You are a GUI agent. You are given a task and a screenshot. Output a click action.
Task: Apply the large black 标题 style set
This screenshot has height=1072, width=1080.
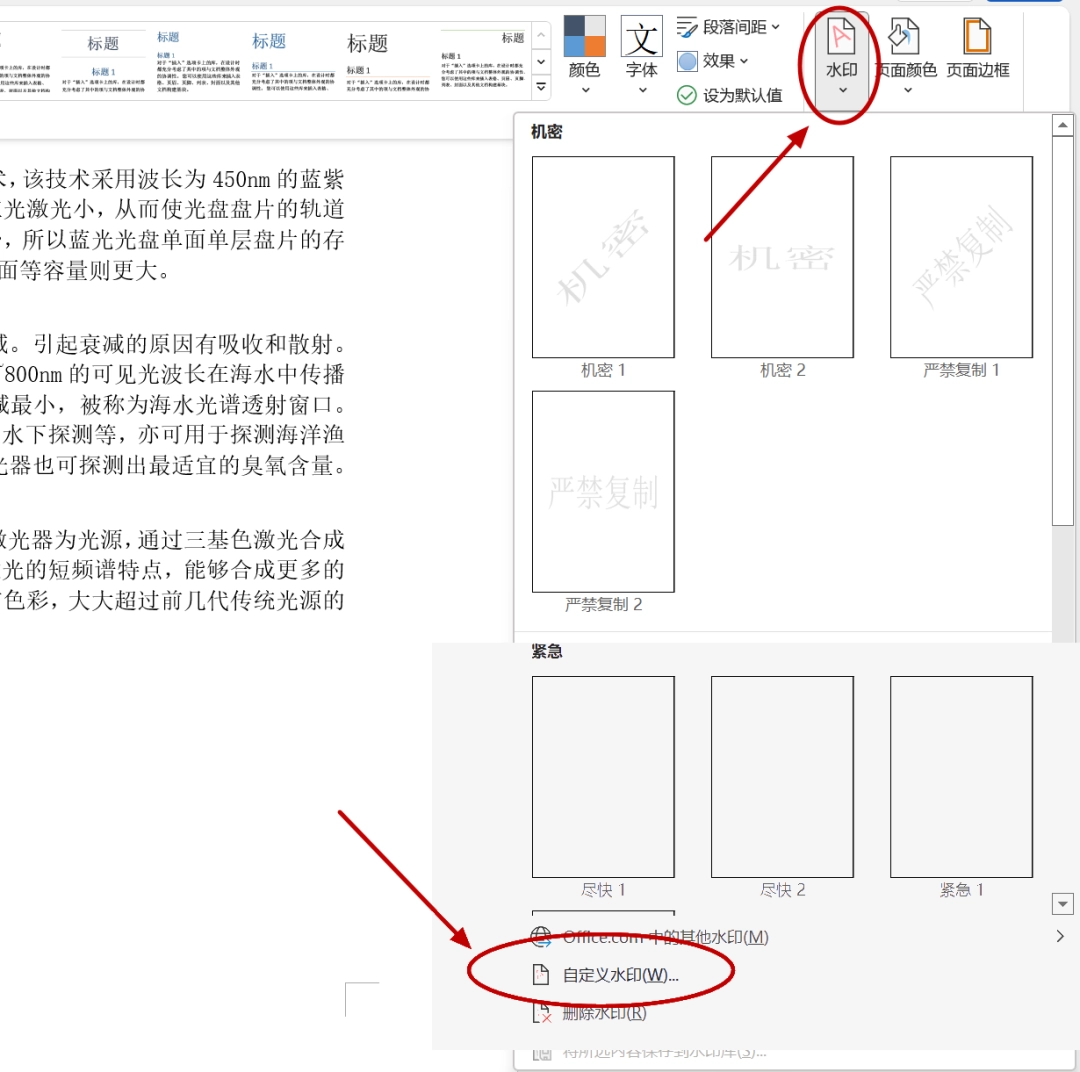pos(388,61)
